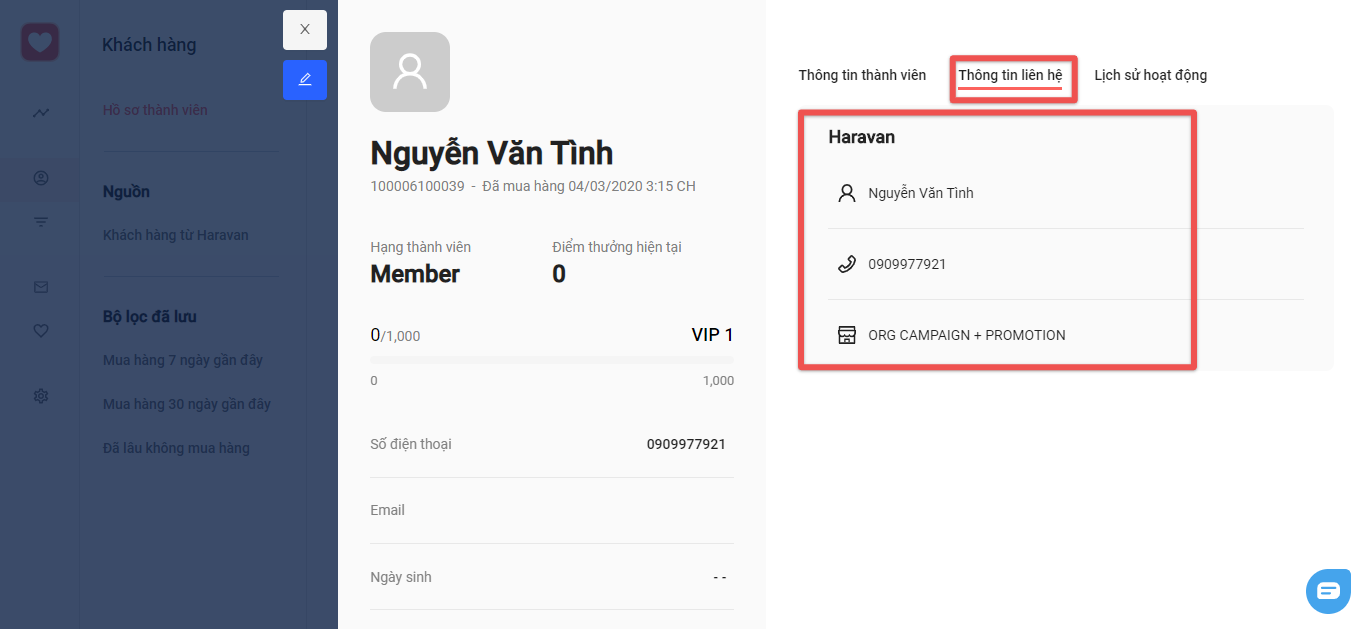The width and height of the screenshot is (1366, 629).
Task: Open the filter icon in sidebar
Action: pos(41,222)
